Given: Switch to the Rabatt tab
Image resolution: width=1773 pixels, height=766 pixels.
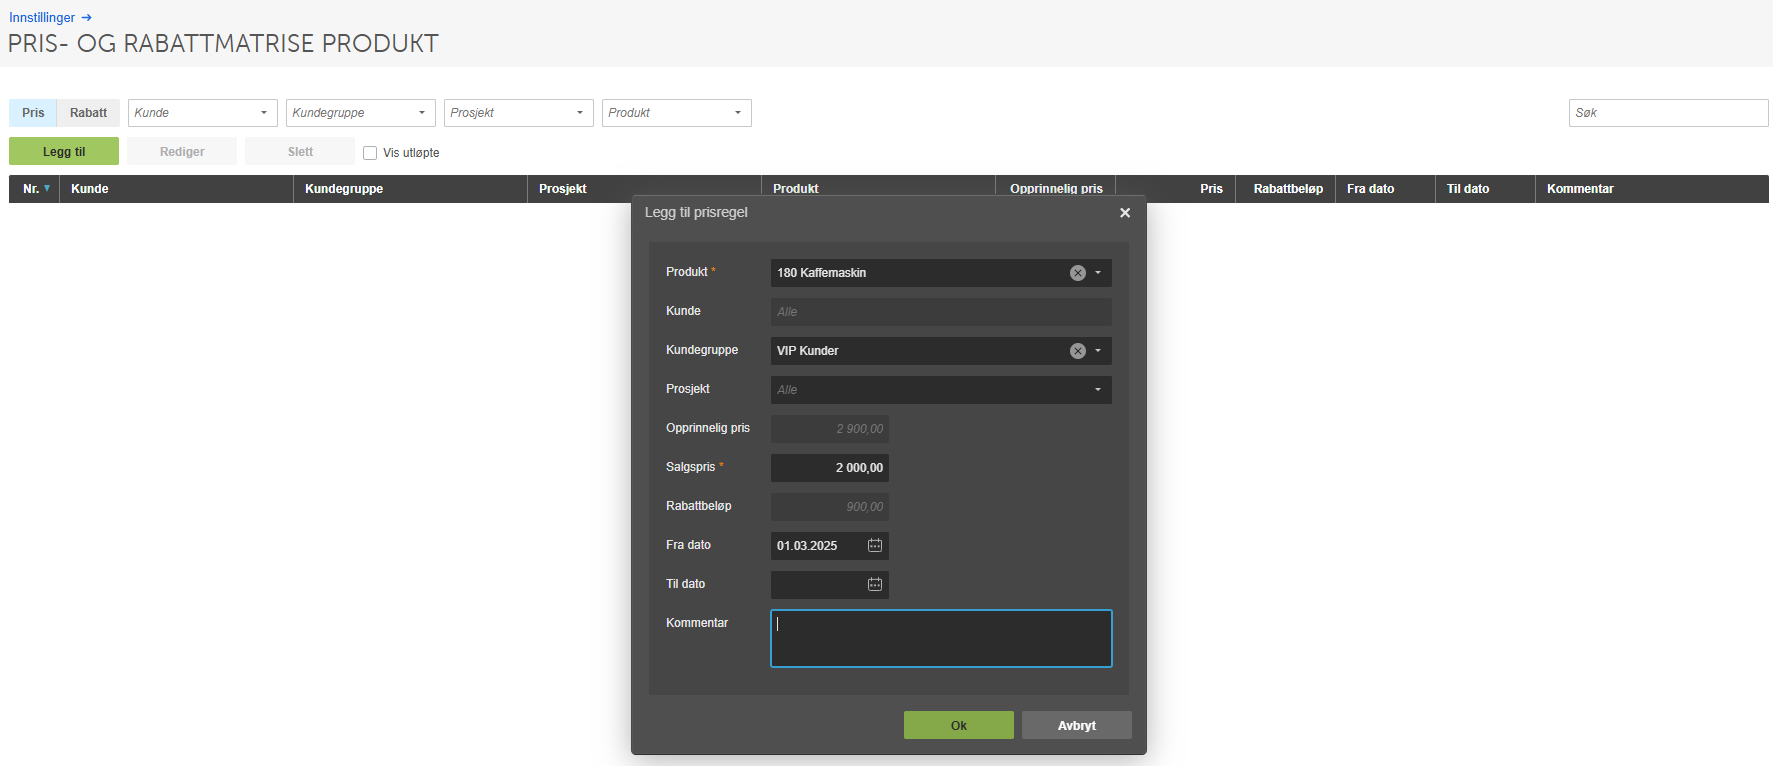Looking at the screenshot, I should (x=88, y=113).
